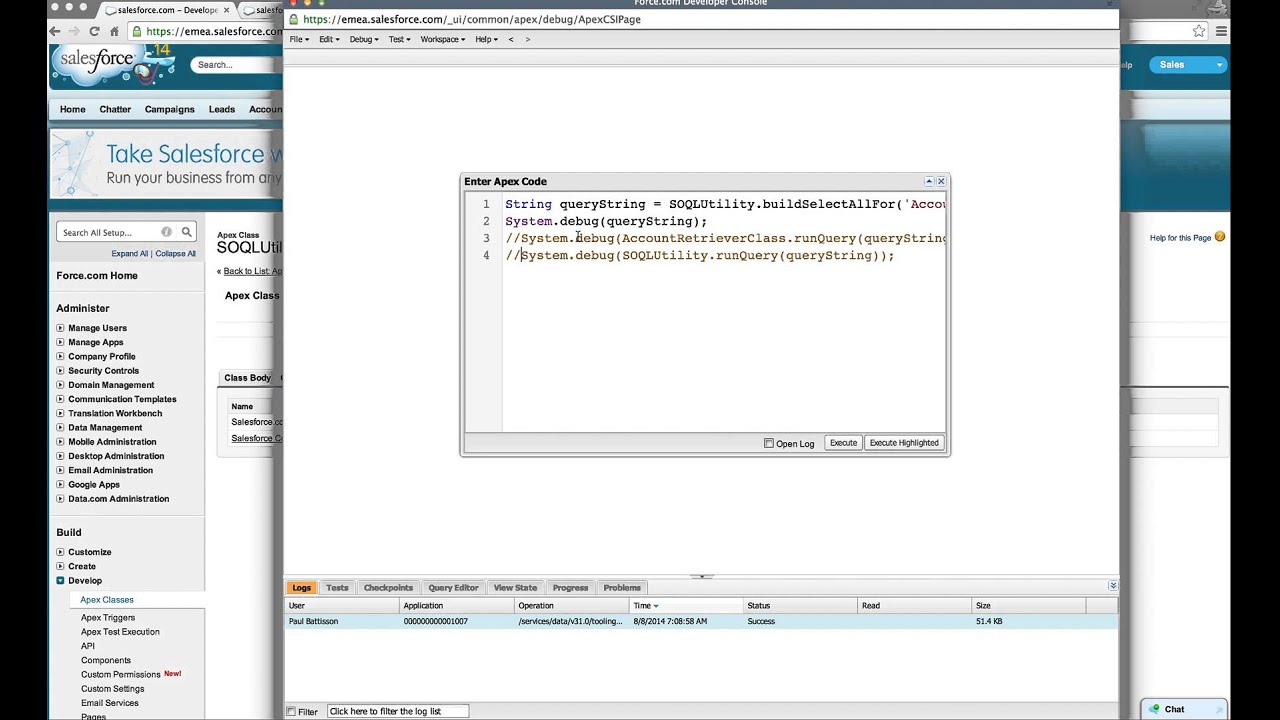Image resolution: width=1280 pixels, height=720 pixels.
Task: Open the Sales app switcher dropdown
Action: (x=1187, y=64)
